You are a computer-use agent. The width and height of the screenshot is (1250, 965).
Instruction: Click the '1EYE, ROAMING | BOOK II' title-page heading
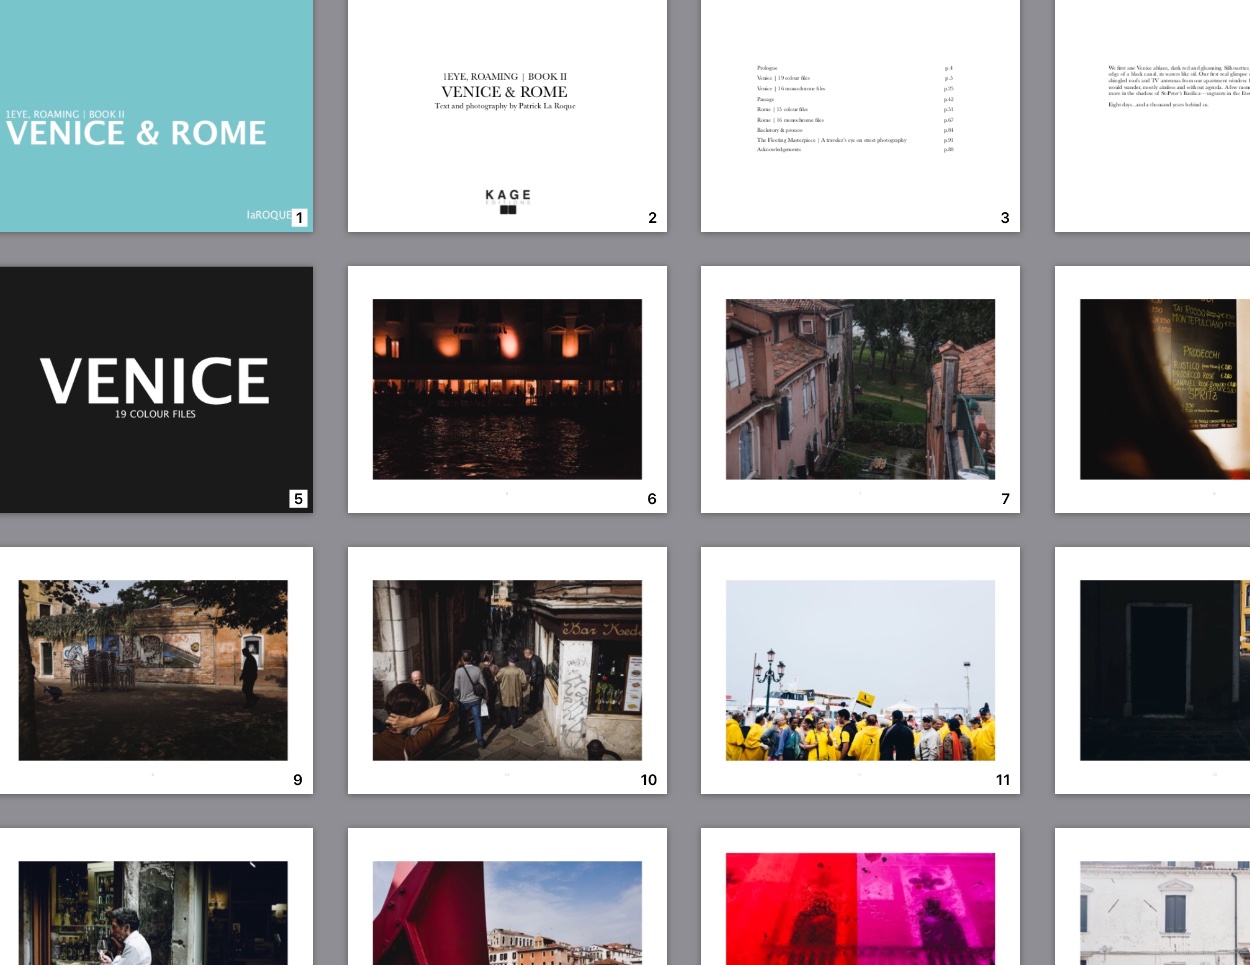click(x=505, y=77)
